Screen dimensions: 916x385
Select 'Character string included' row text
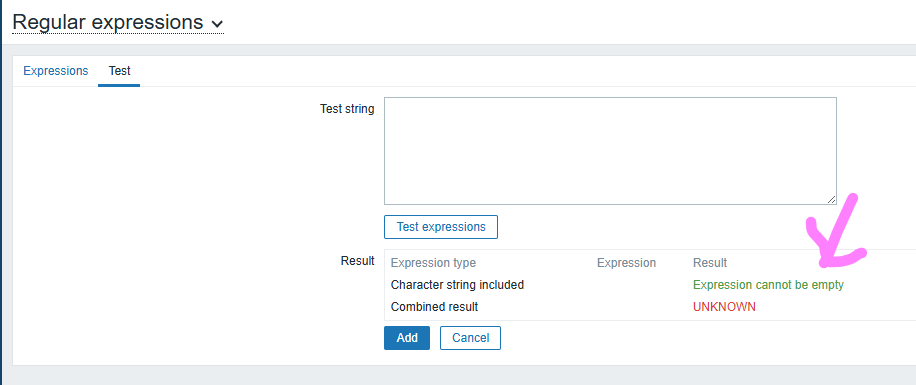[x=457, y=285]
